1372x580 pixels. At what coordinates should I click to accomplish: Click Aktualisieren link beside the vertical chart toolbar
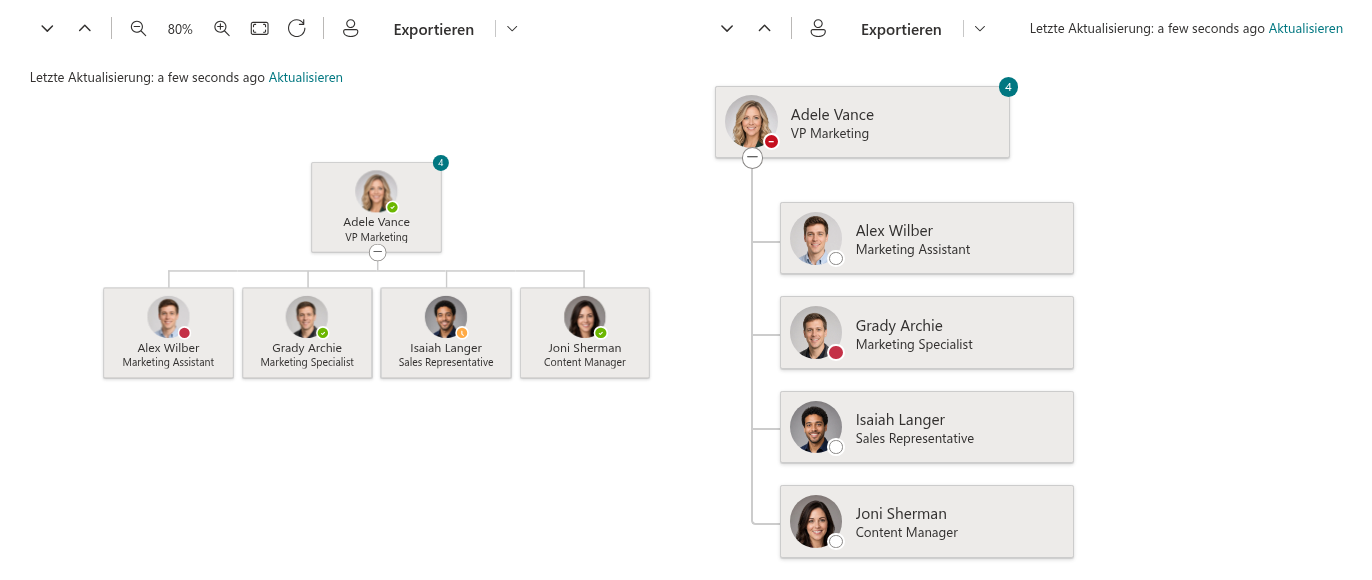click(1306, 29)
